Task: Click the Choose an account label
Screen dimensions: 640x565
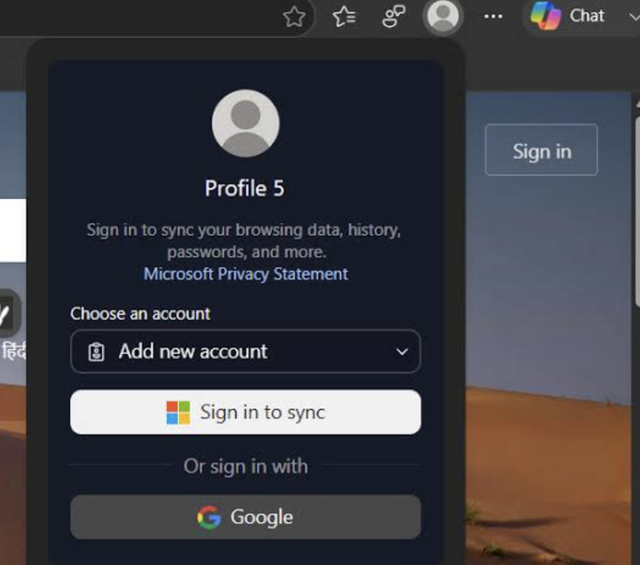Action: pyautogui.click(x=140, y=314)
